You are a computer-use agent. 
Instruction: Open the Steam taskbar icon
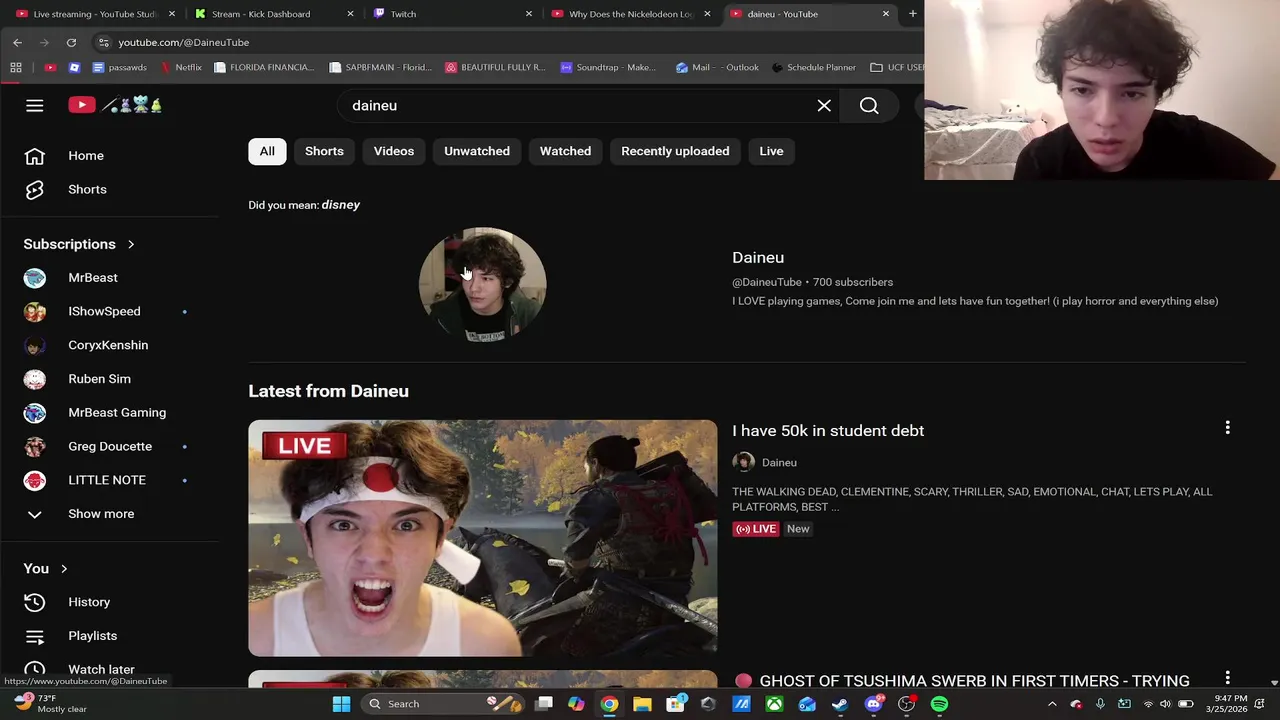840,704
